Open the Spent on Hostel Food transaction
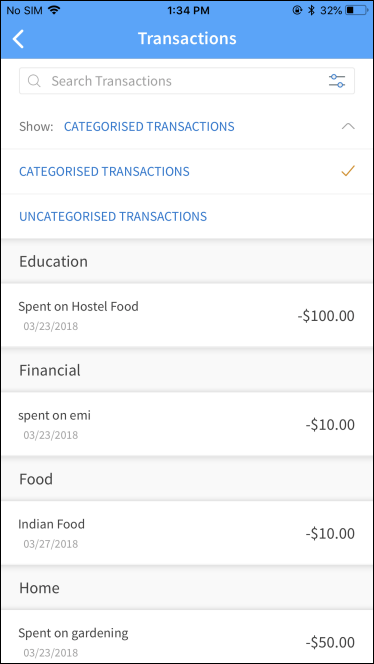The height and width of the screenshot is (664, 374). 187,315
